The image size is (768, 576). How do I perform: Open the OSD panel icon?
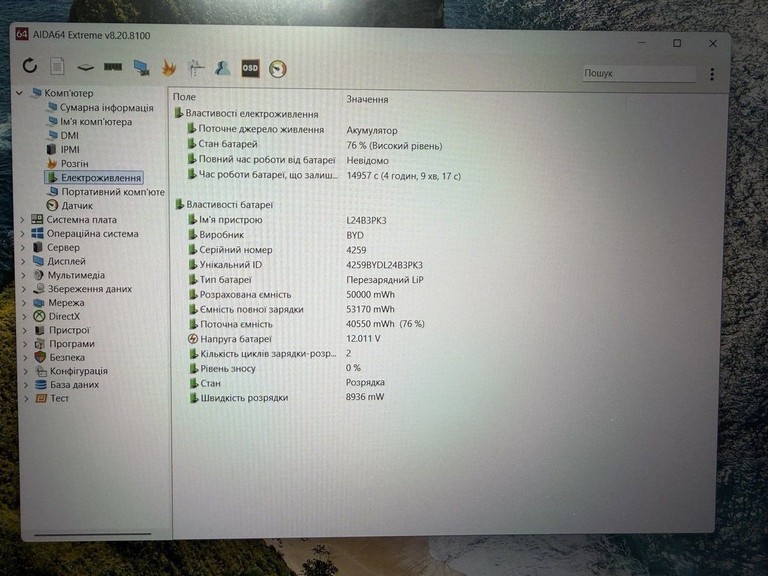pos(250,68)
